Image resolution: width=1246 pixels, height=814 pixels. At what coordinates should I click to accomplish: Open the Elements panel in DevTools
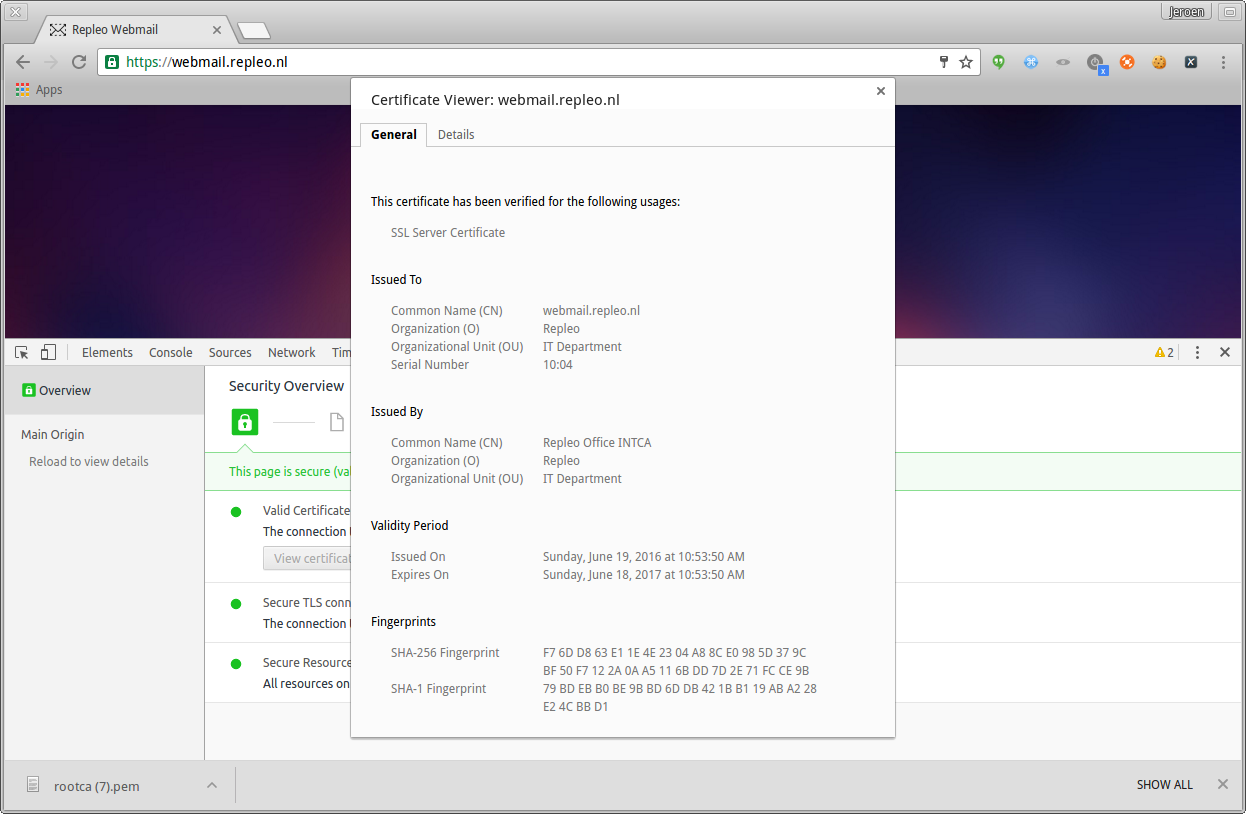(x=107, y=352)
